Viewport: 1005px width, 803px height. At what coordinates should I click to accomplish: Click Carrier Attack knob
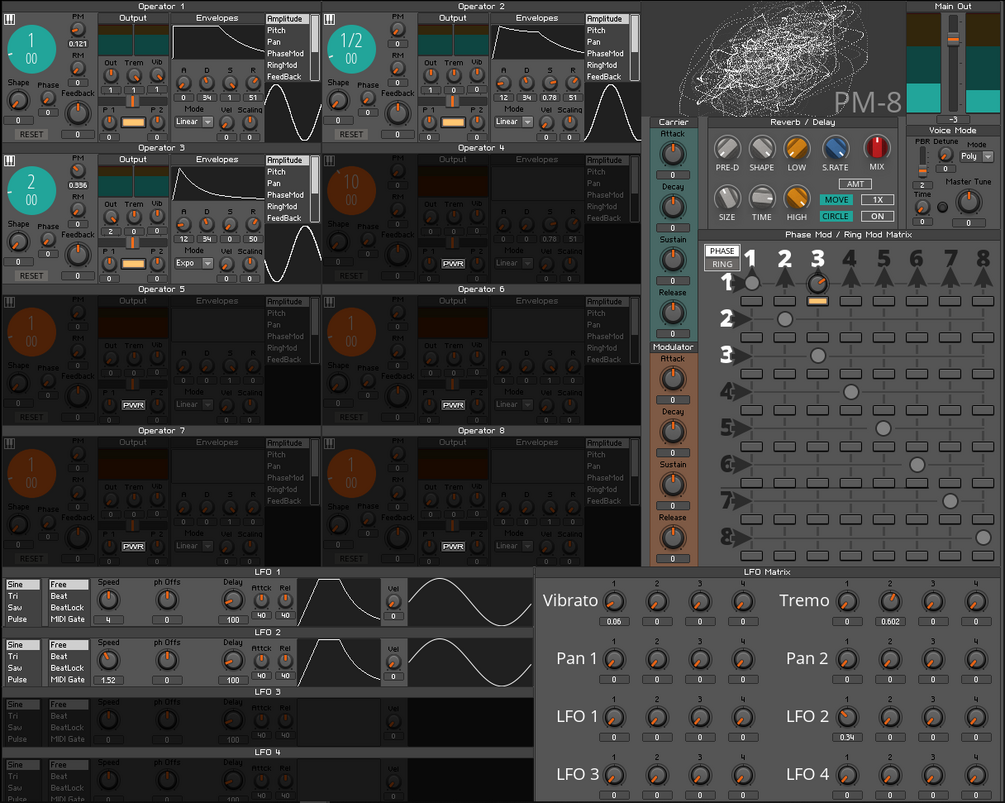672,154
